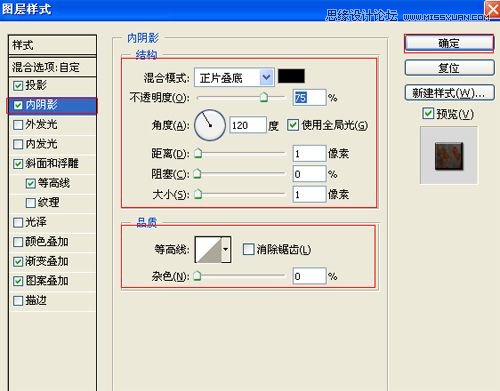The image size is (500, 391).
Task: Toggle the 投影 checkbox
Action: click(18, 86)
